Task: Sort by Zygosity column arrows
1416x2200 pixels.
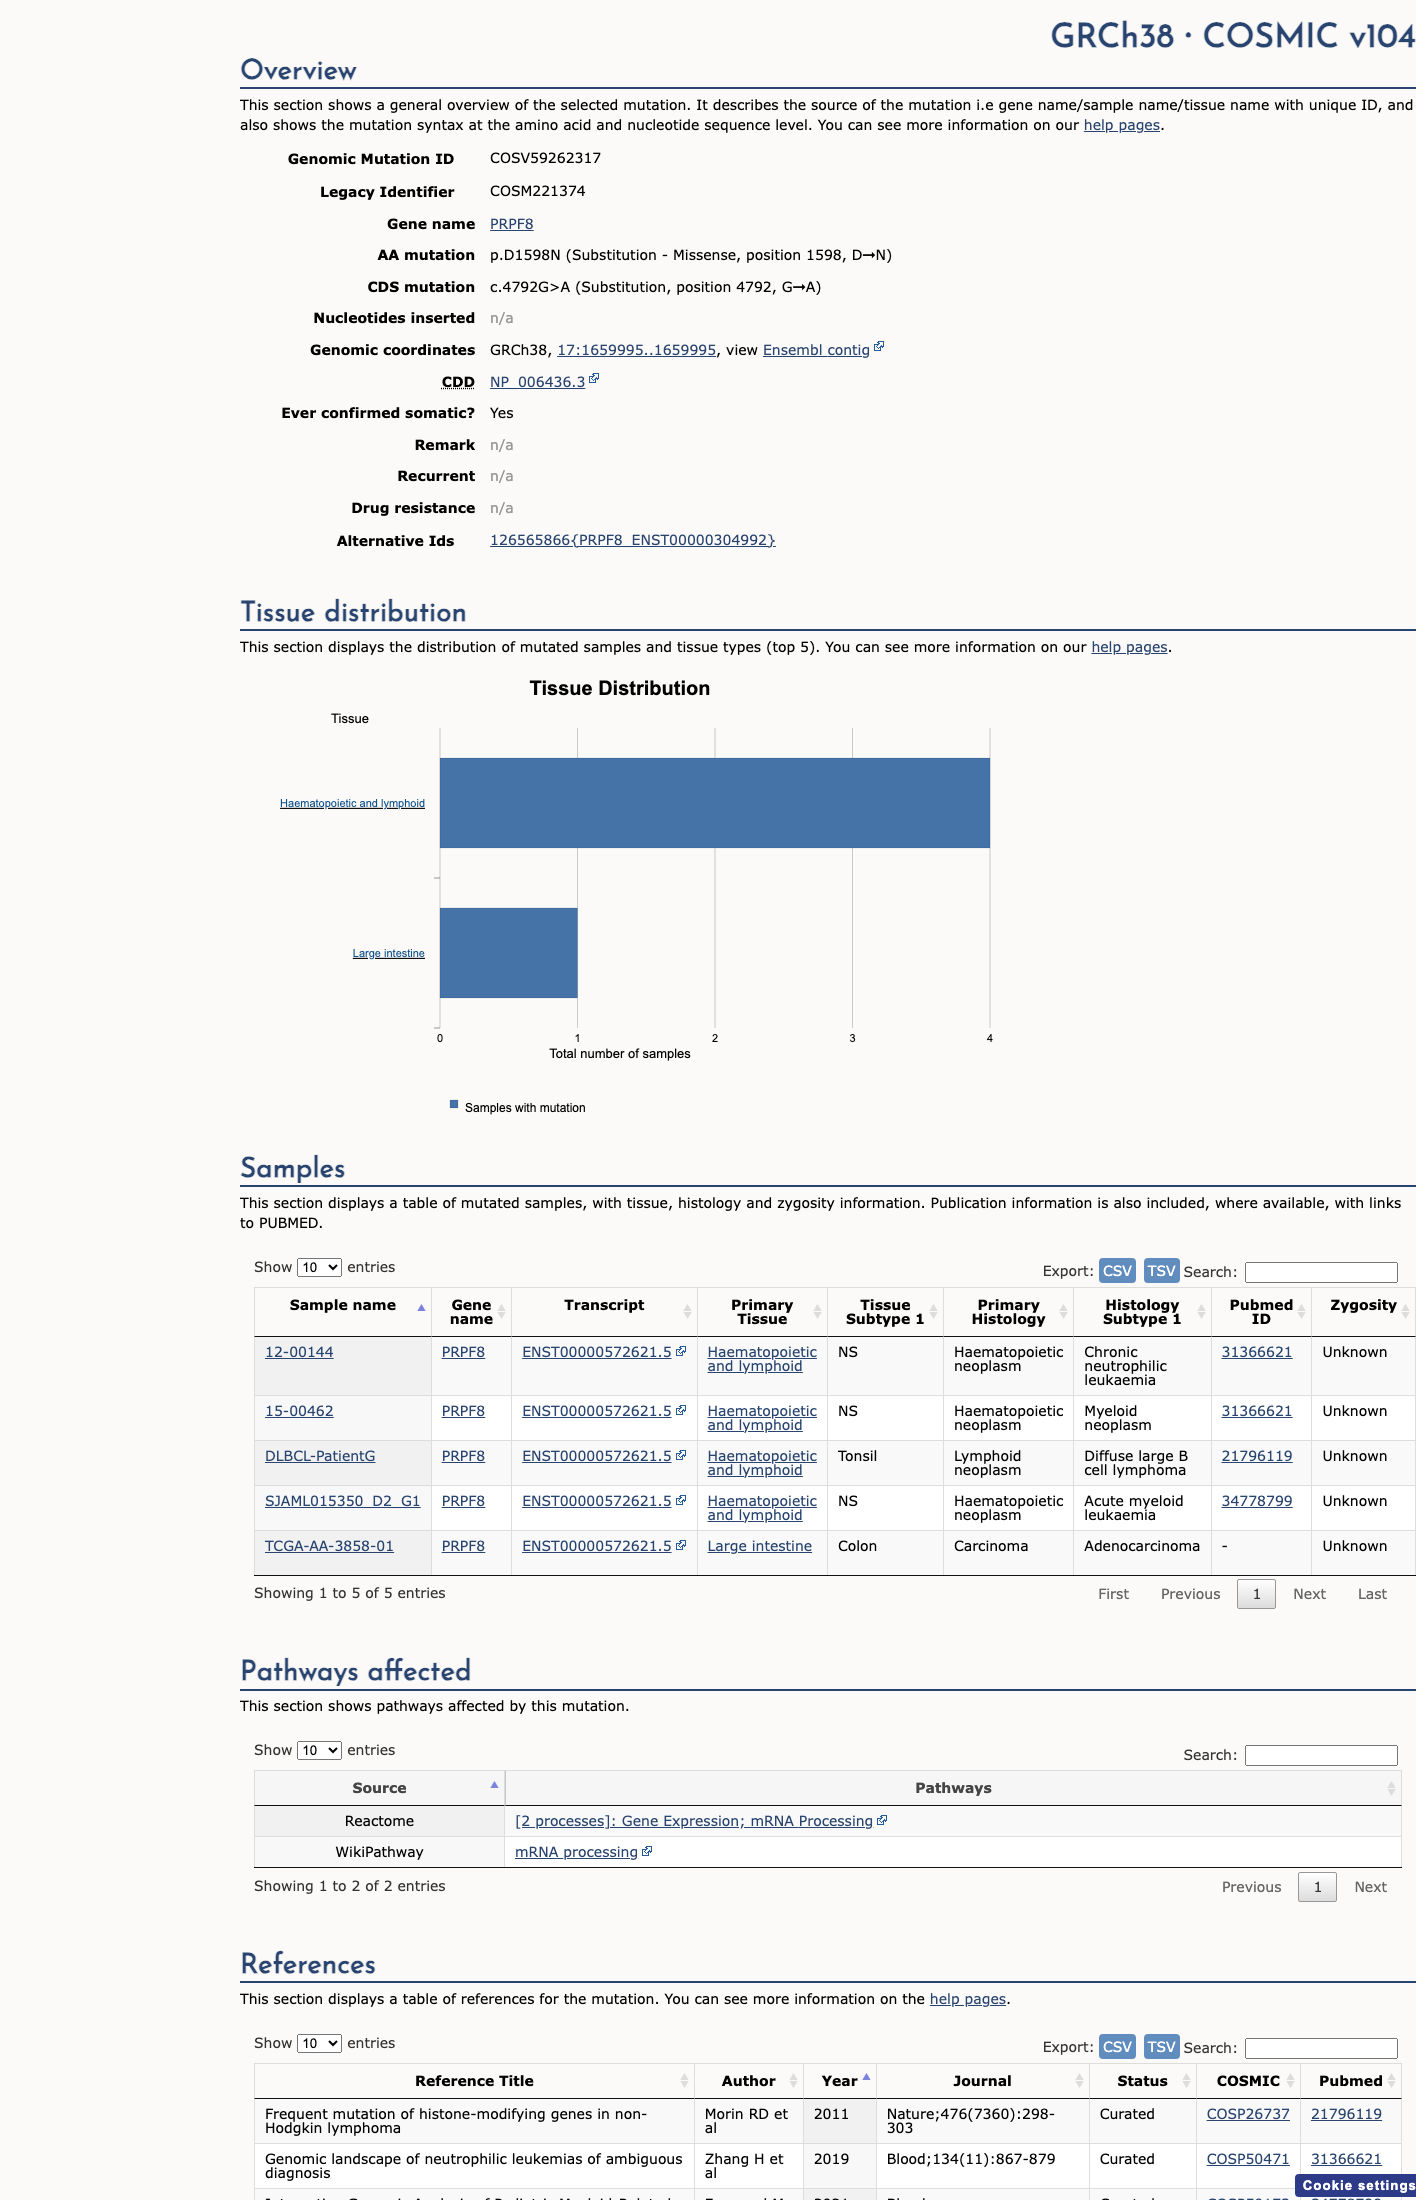Action: click(x=1405, y=1311)
